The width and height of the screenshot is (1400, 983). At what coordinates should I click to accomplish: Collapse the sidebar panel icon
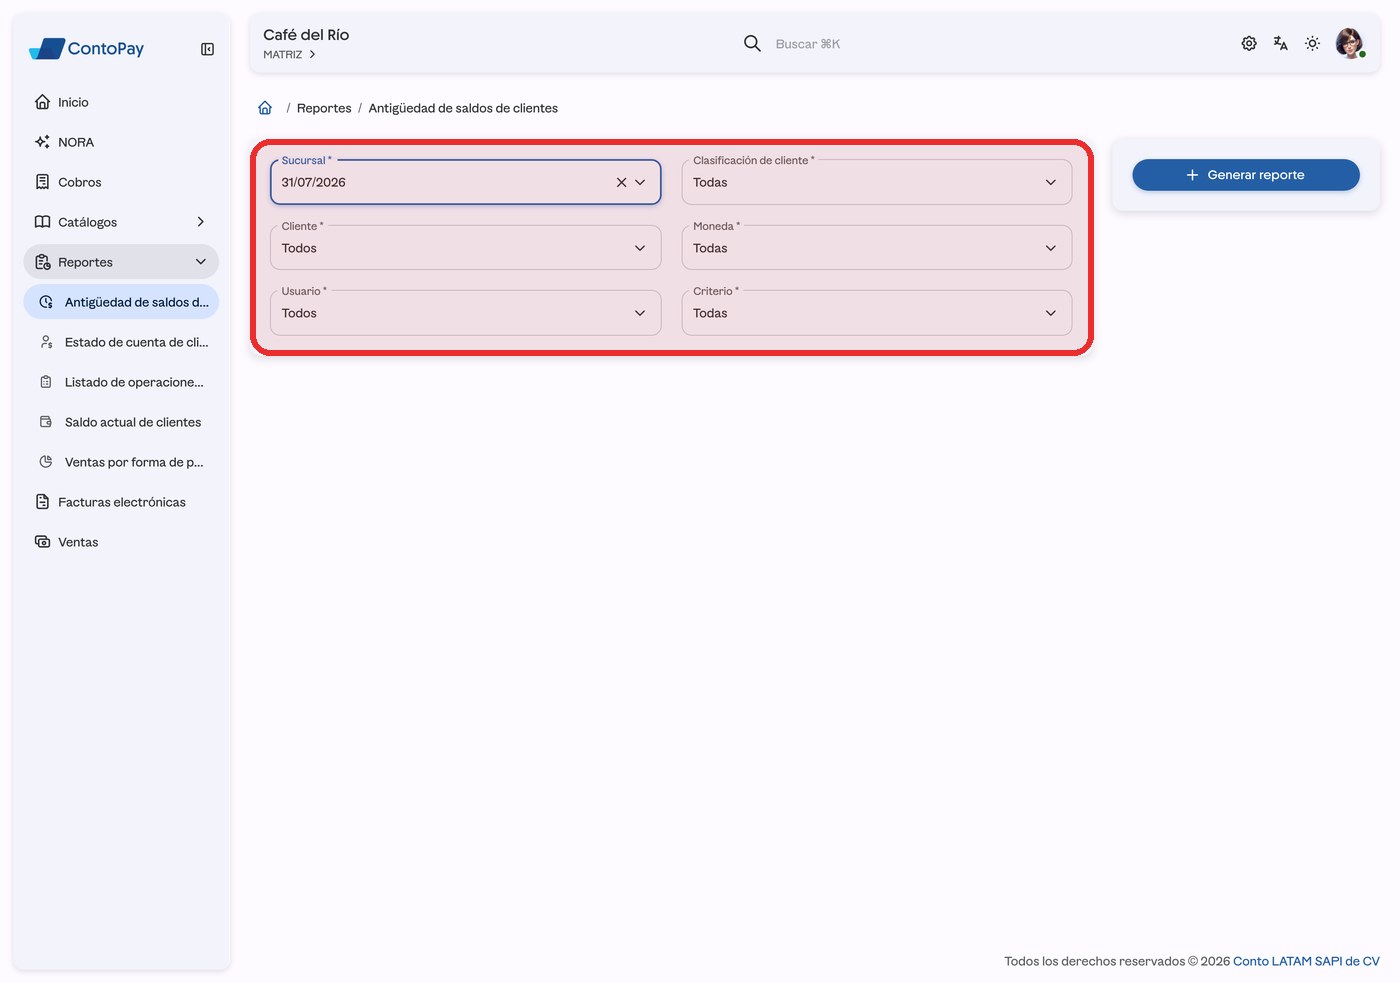point(207,49)
